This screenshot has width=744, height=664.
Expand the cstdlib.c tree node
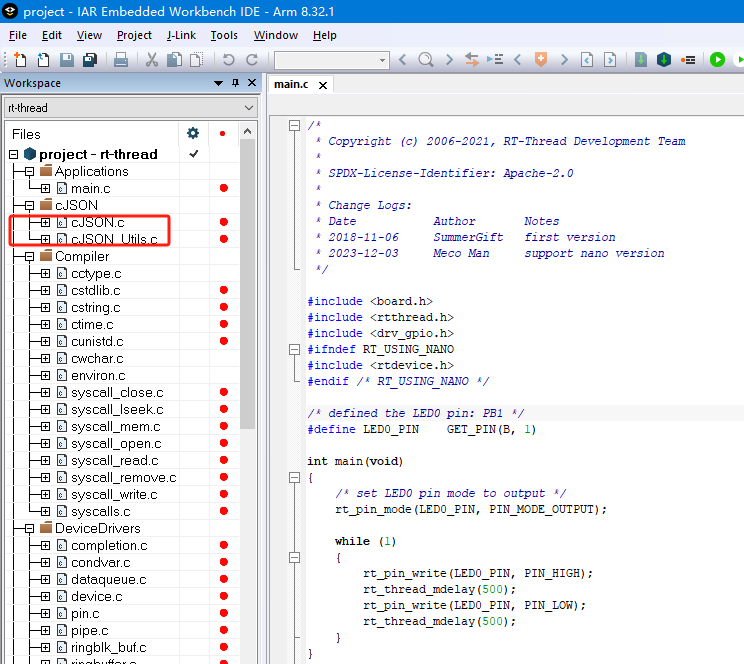click(46, 290)
